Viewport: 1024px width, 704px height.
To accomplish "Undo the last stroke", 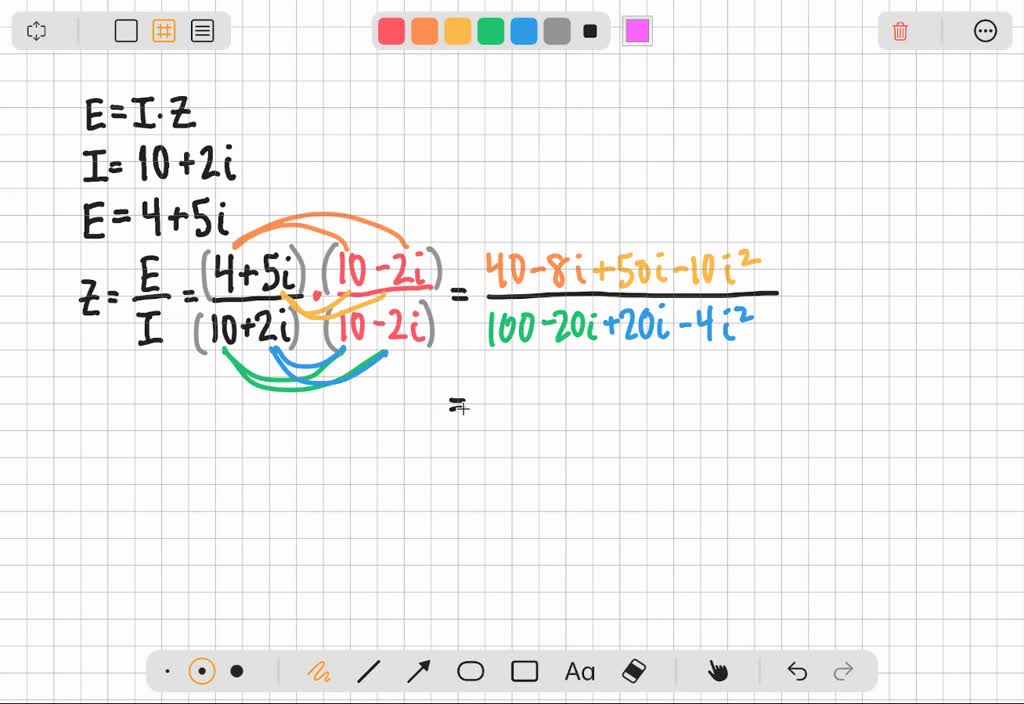I will pyautogui.click(x=797, y=671).
